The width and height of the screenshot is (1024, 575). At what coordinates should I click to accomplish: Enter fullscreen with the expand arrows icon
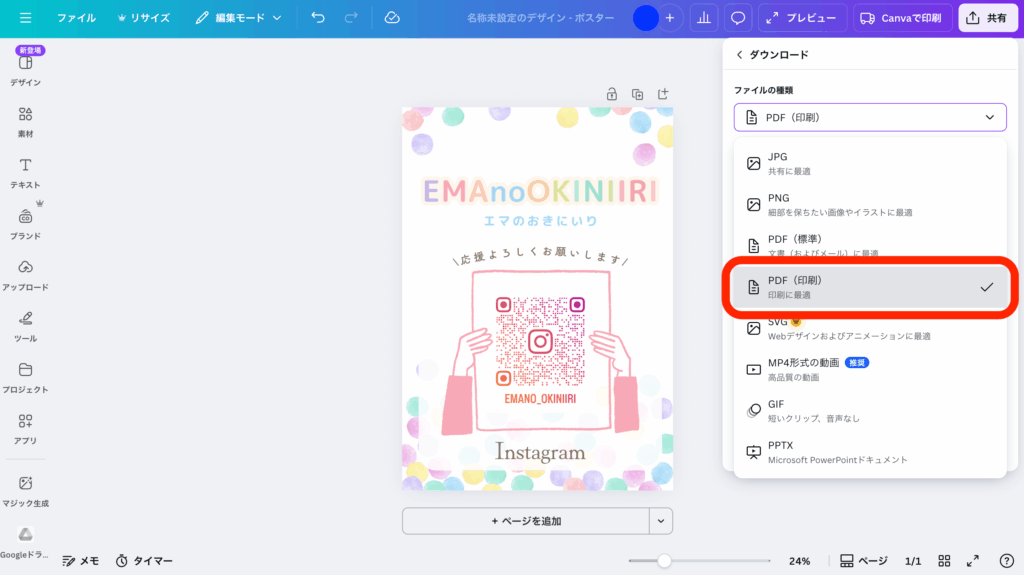973,561
